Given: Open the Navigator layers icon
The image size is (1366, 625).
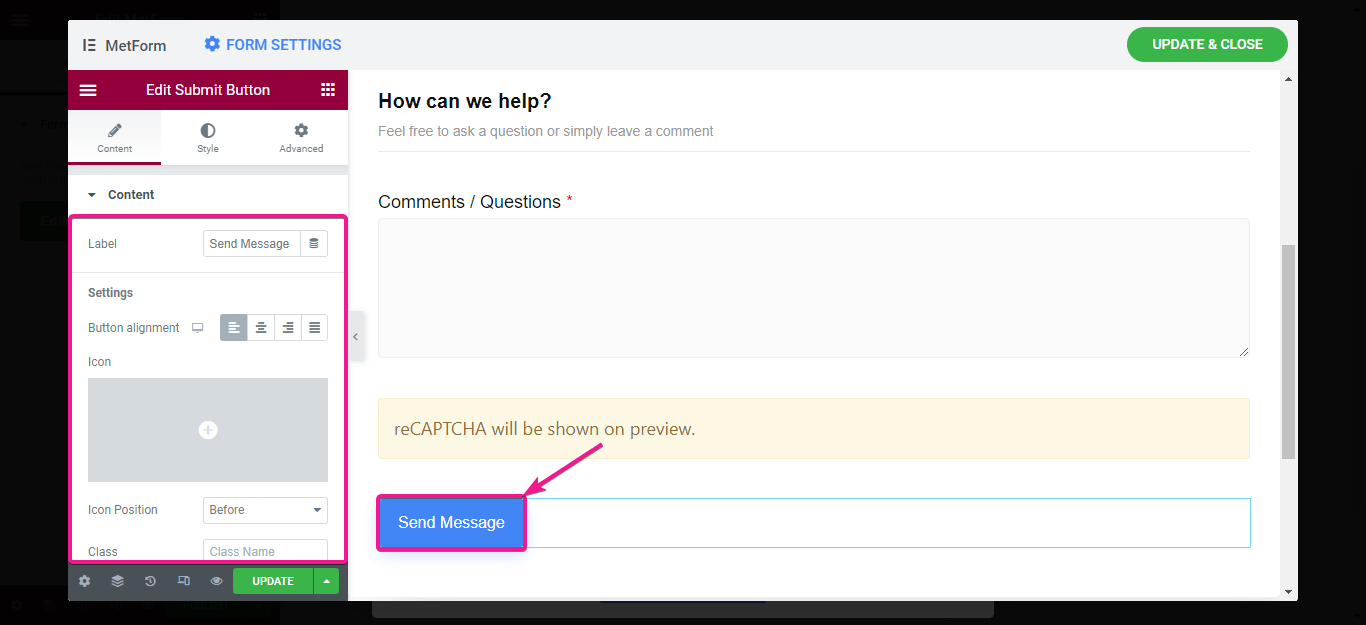Looking at the screenshot, I should (117, 581).
